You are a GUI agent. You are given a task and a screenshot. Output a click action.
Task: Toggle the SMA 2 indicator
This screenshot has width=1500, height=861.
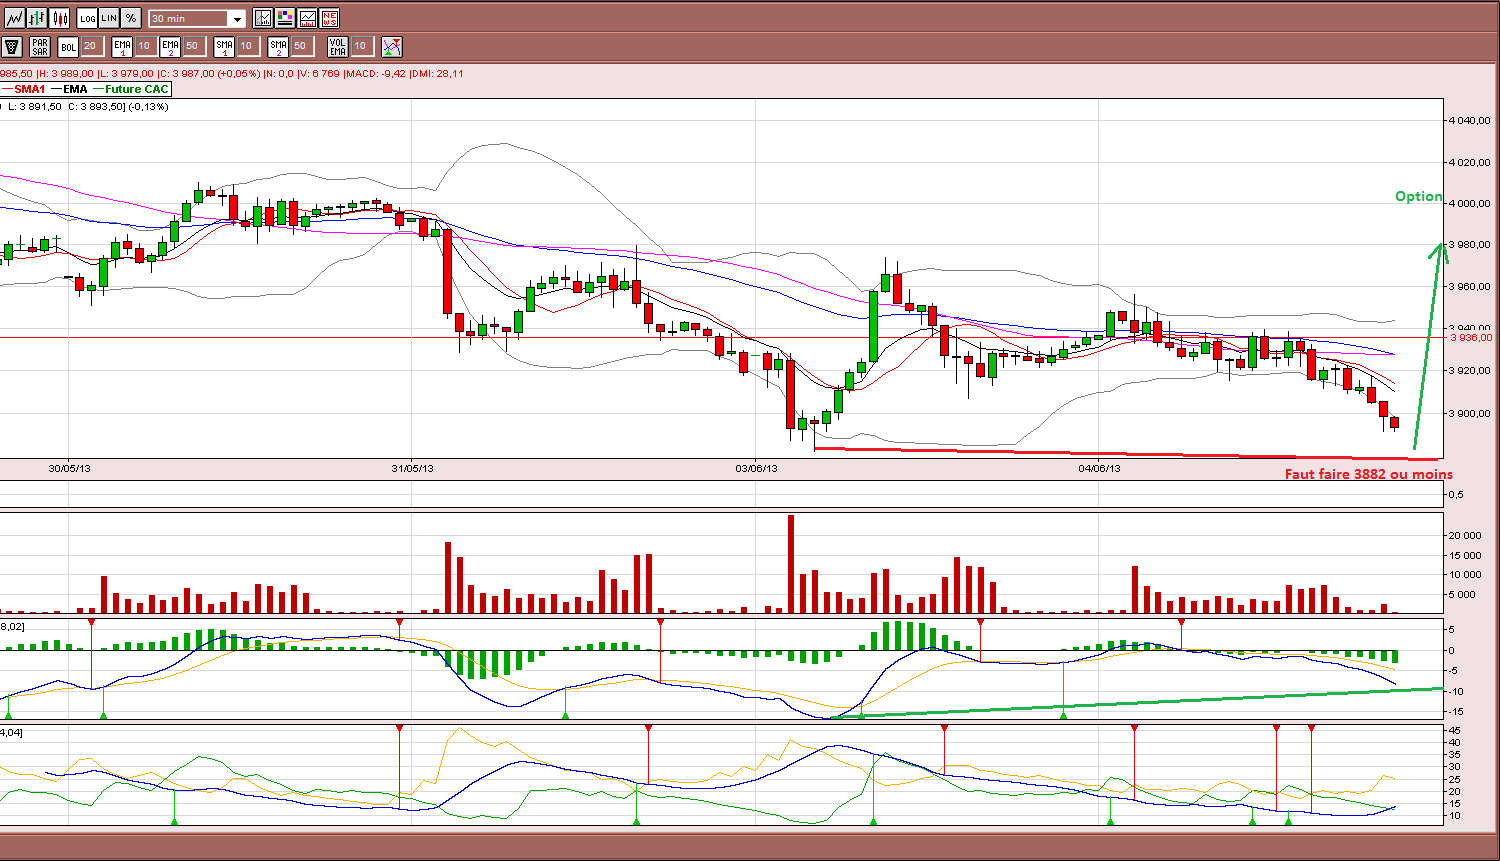pos(278,46)
